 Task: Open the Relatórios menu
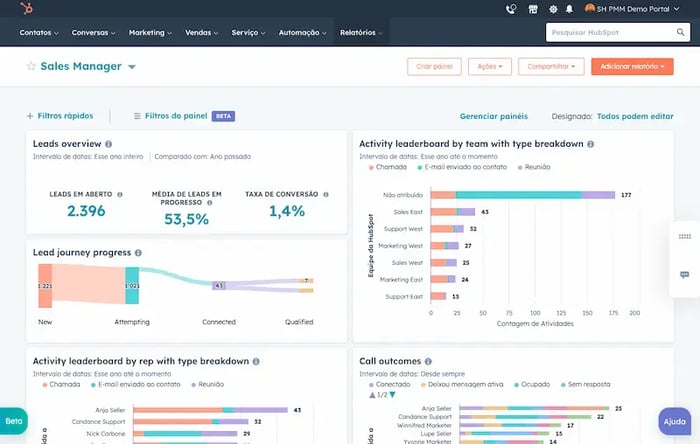(x=361, y=33)
